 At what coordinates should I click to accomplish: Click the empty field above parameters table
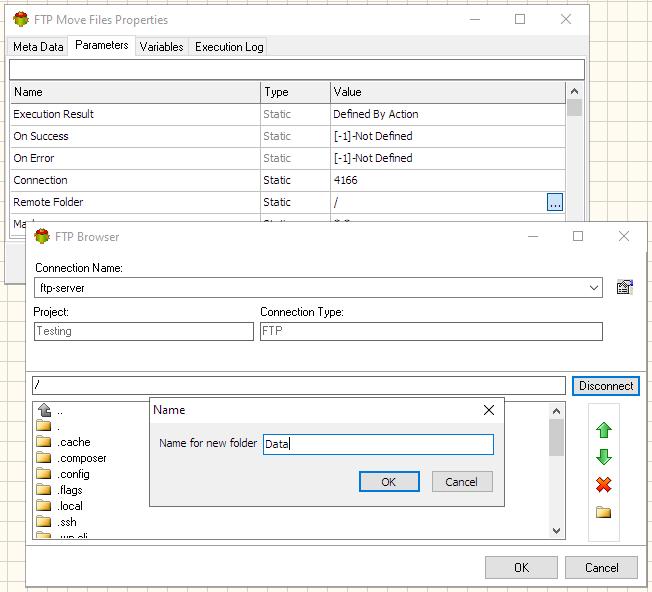pos(296,69)
